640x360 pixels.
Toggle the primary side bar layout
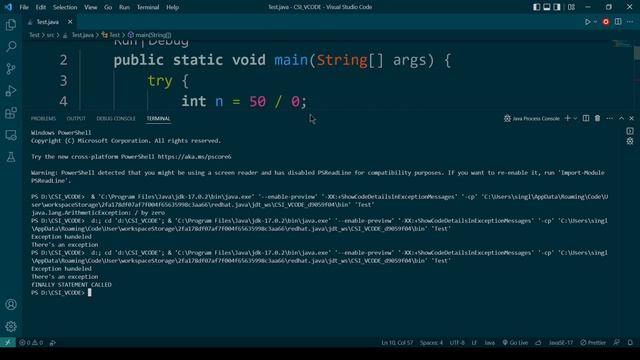point(536,7)
